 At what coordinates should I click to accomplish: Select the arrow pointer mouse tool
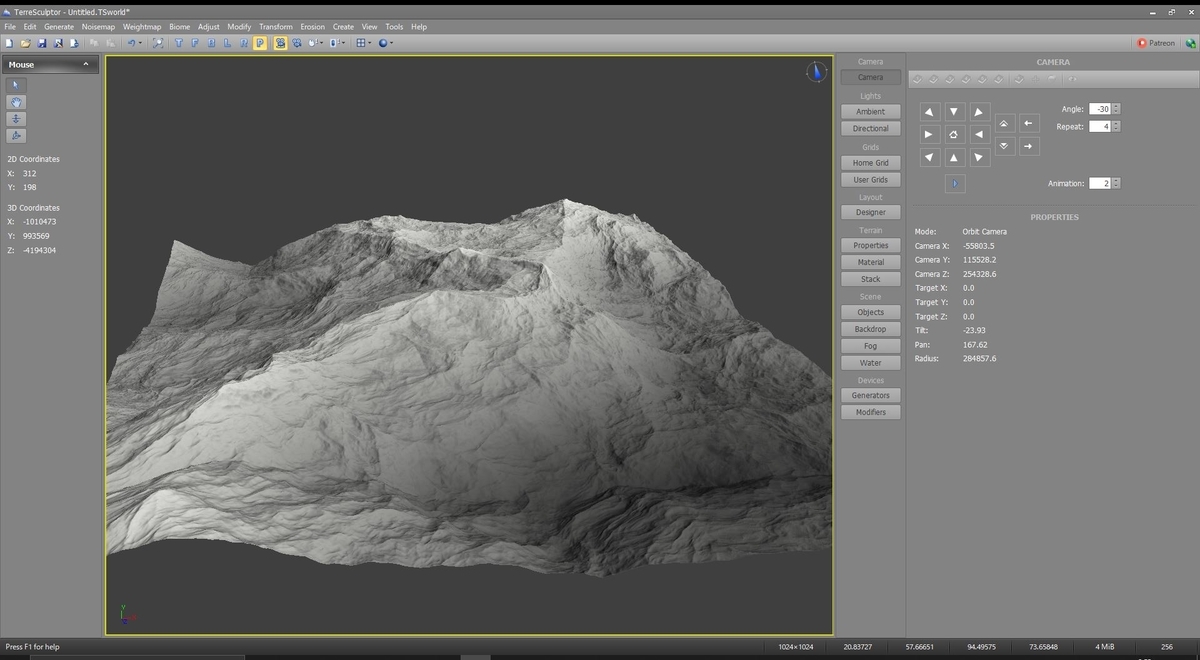point(16,85)
